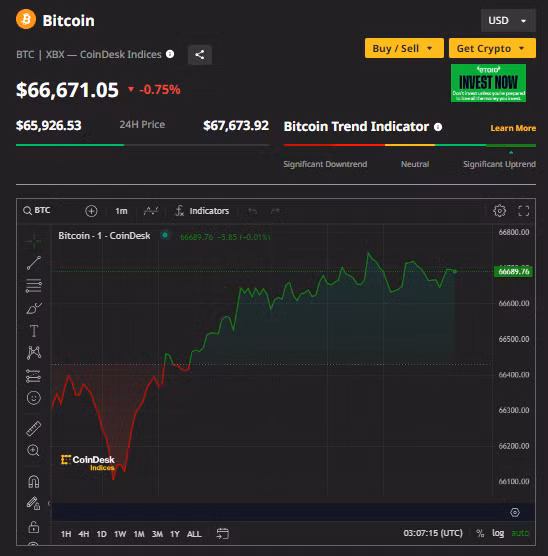Select the prediction and measurement tool
Screen dimensions: 548x556
(x=34, y=376)
